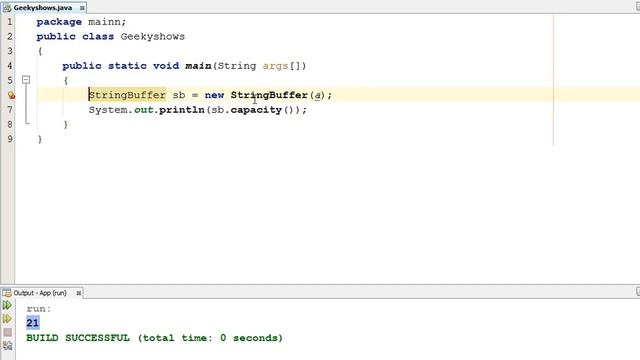The height and width of the screenshot is (360, 640).
Task: Click the class name Geekyshows on line 2
Action: click(x=153, y=37)
